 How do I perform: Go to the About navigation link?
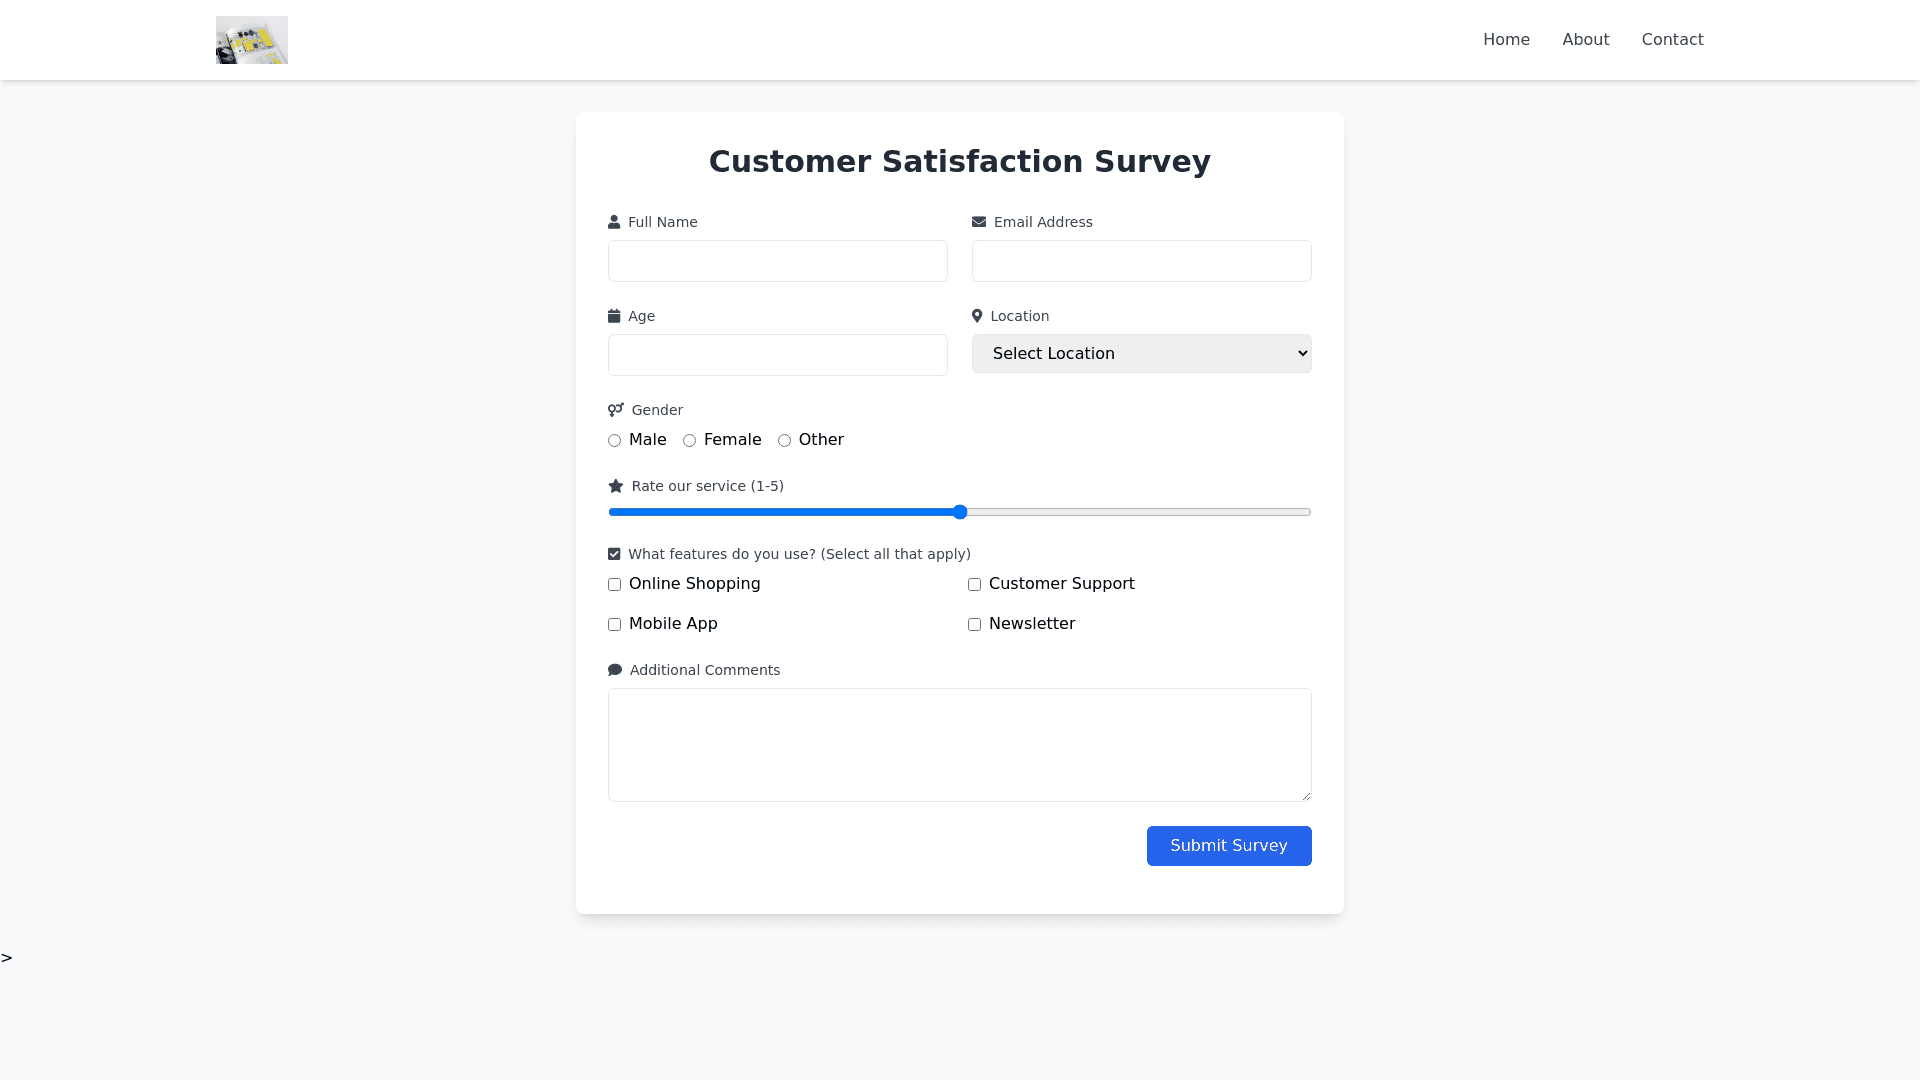pos(1585,40)
